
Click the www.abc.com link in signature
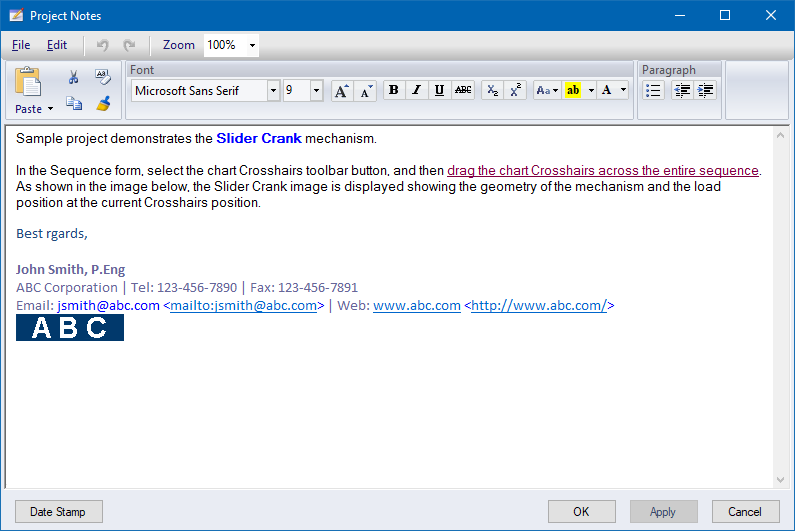416,306
